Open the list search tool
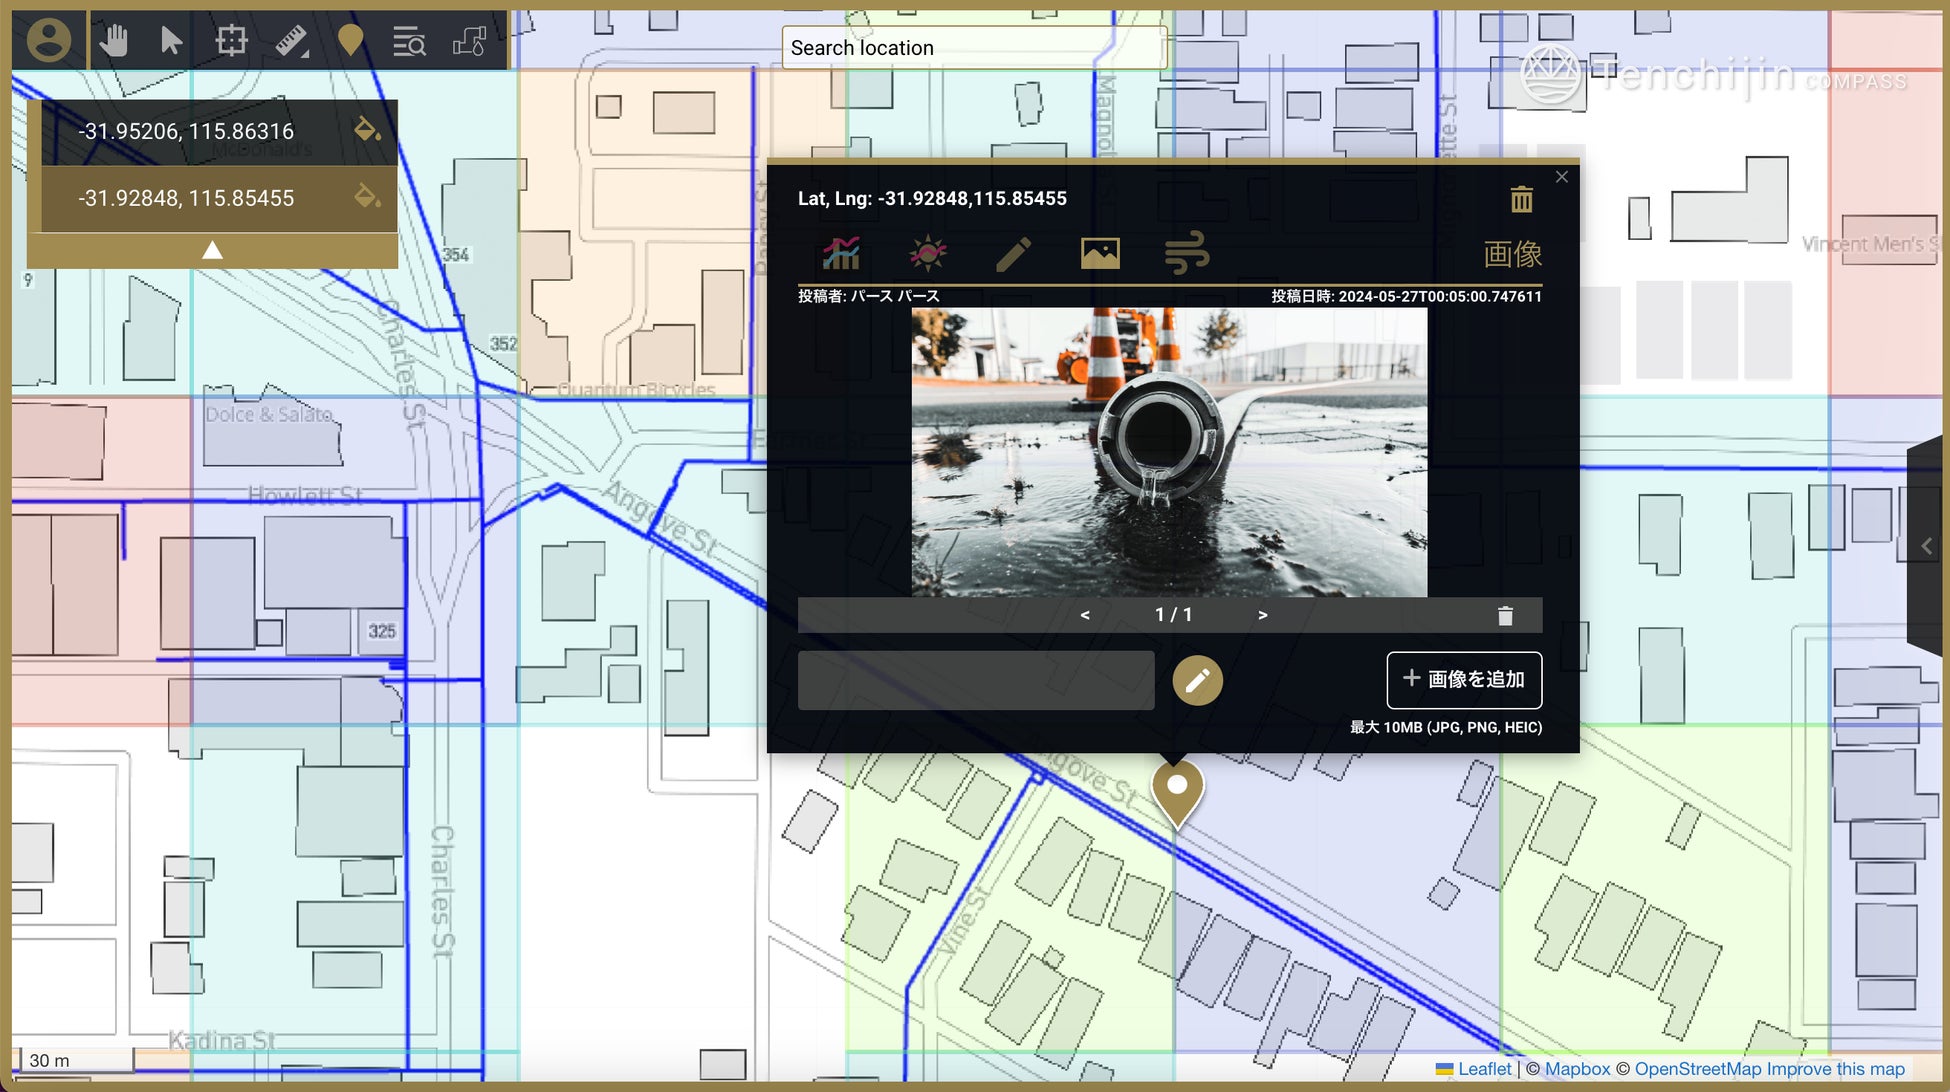 pyautogui.click(x=409, y=41)
